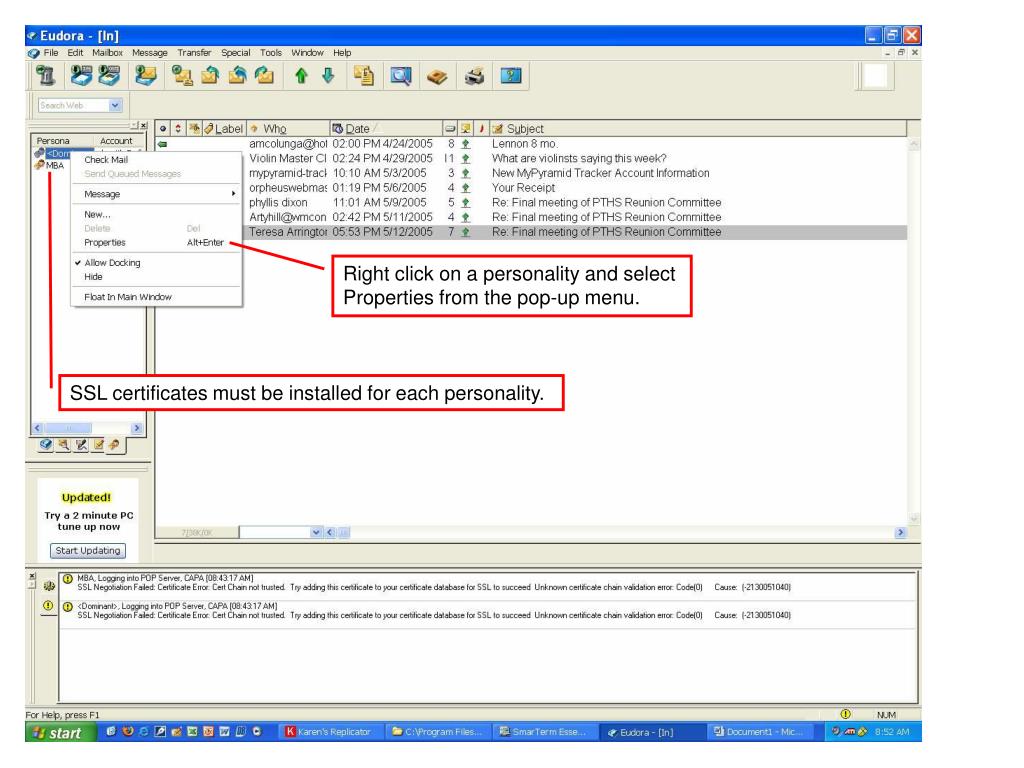Open the Mailbox menu

[107, 53]
